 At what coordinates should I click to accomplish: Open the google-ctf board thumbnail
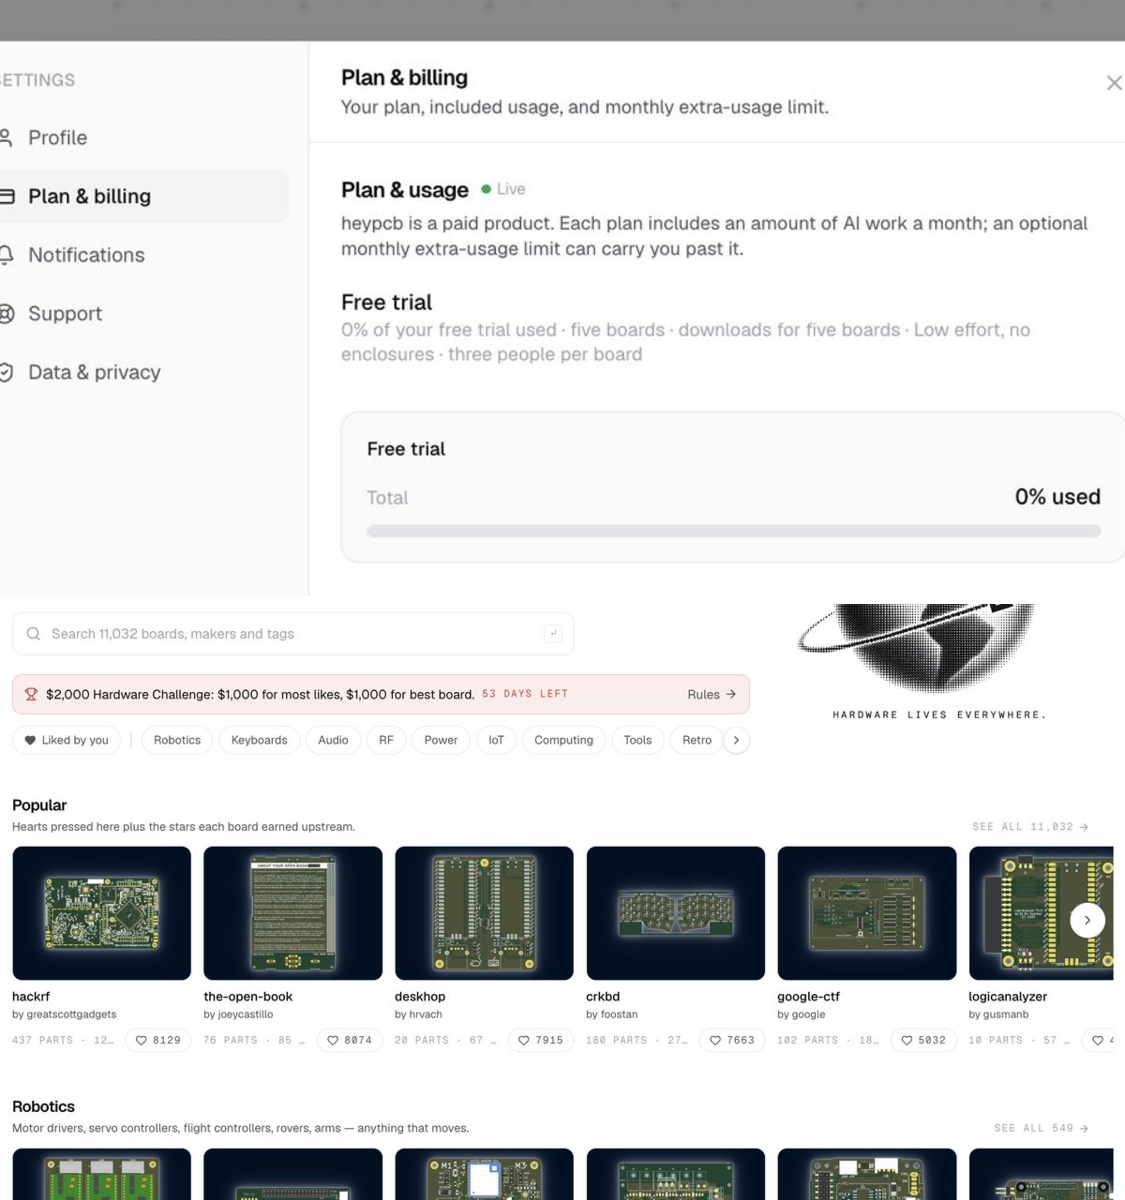point(867,913)
